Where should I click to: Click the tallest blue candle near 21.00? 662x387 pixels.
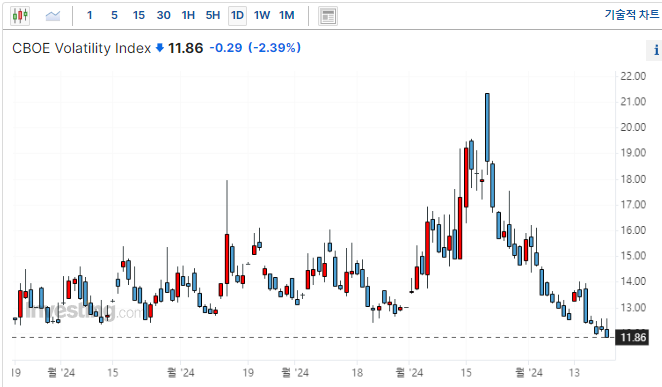[487, 127]
